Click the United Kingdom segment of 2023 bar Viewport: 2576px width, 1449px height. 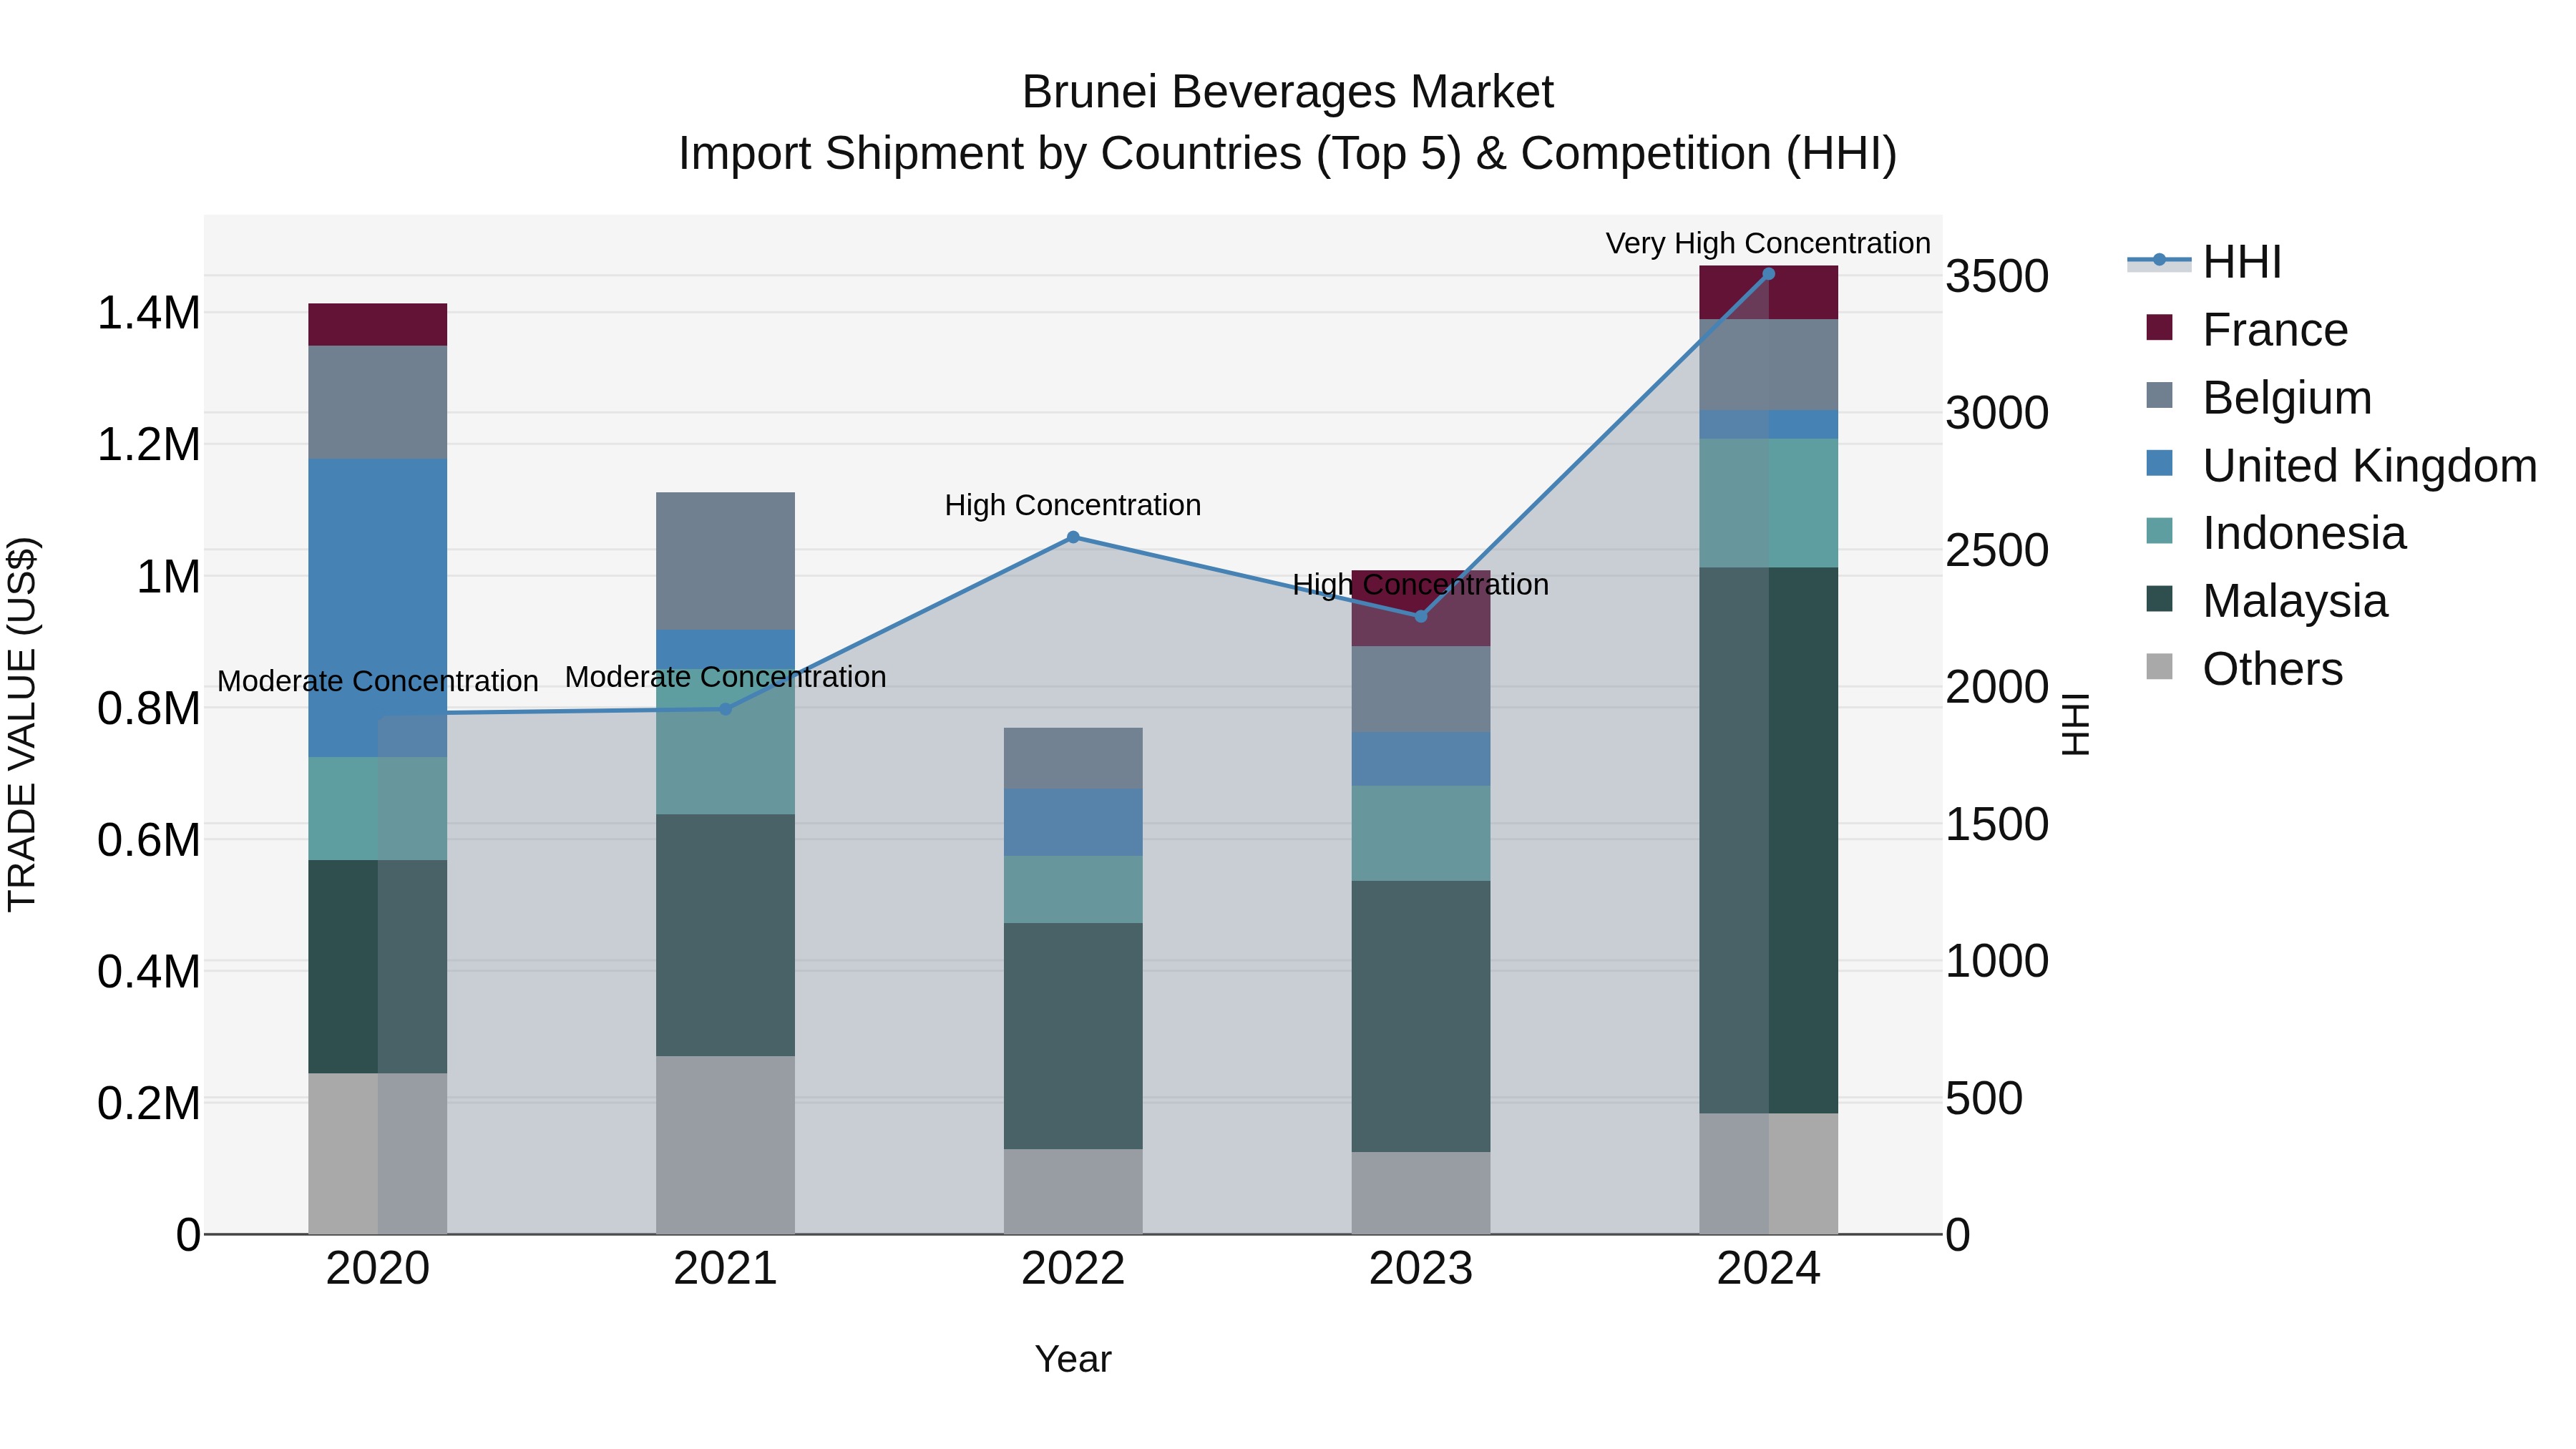pyautogui.click(x=1421, y=759)
